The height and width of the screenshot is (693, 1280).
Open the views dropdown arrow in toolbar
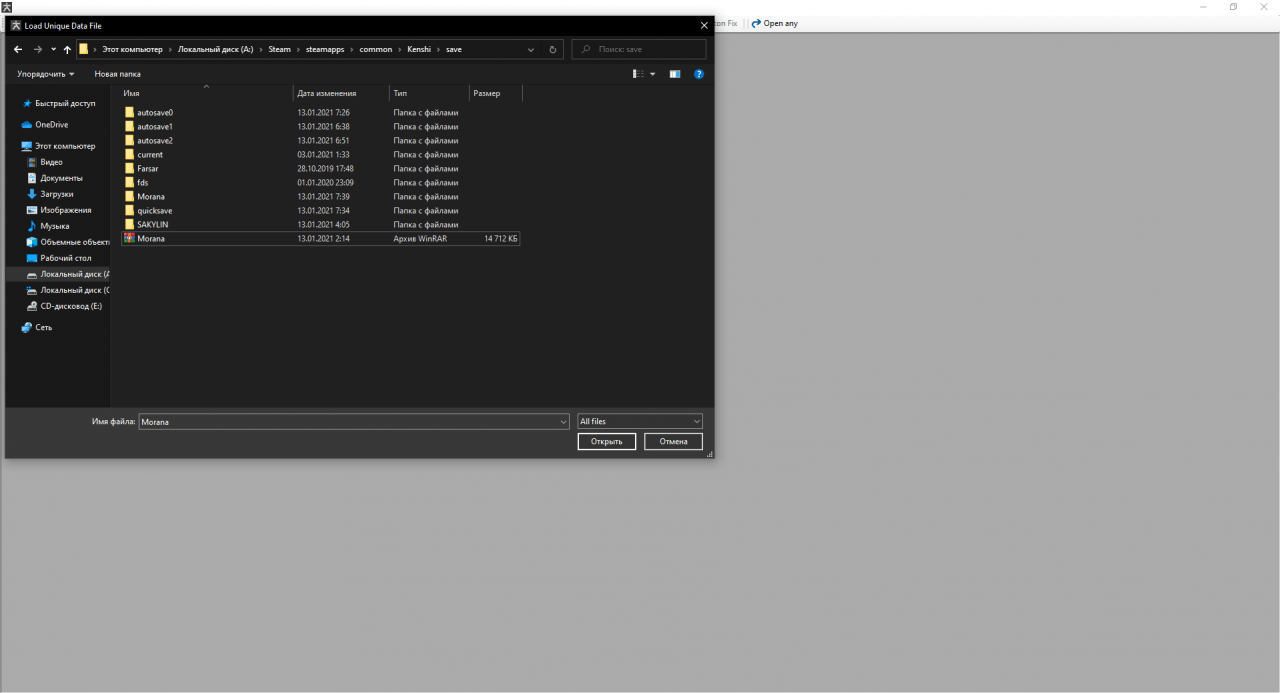pos(652,73)
